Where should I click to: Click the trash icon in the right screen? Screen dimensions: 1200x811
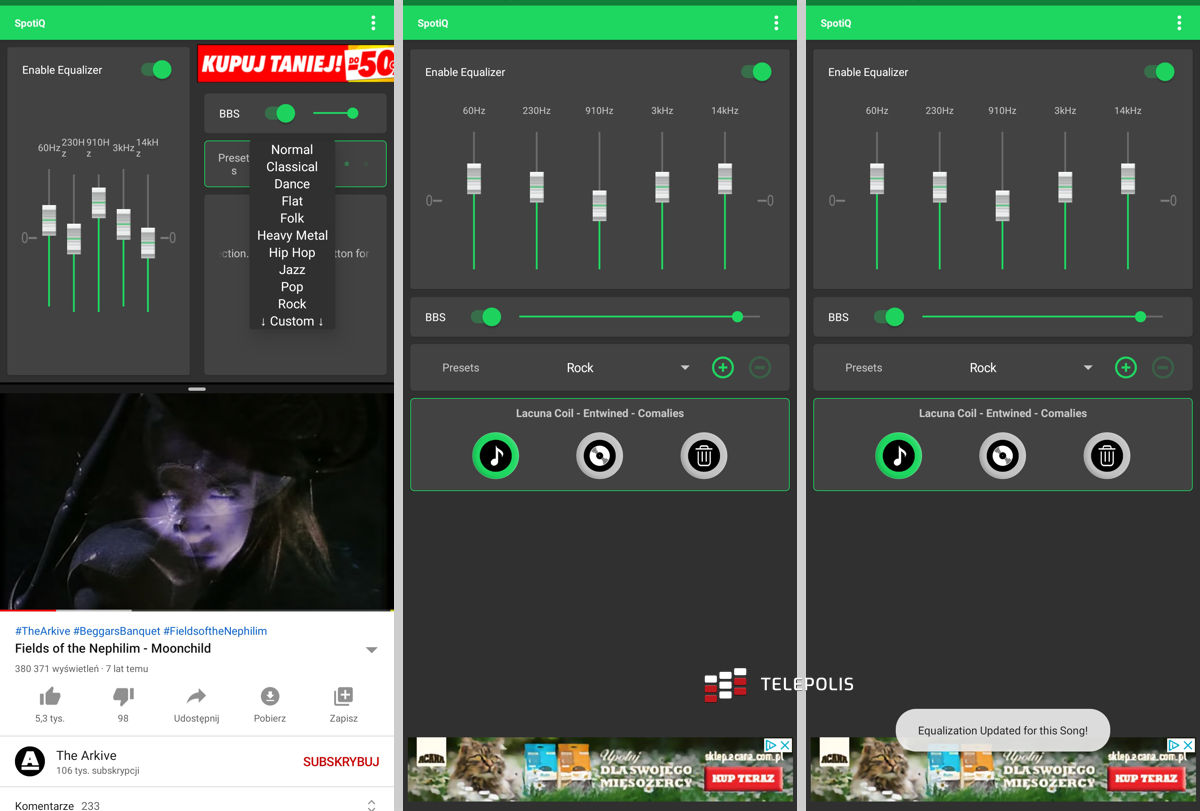click(x=1106, y=456)
